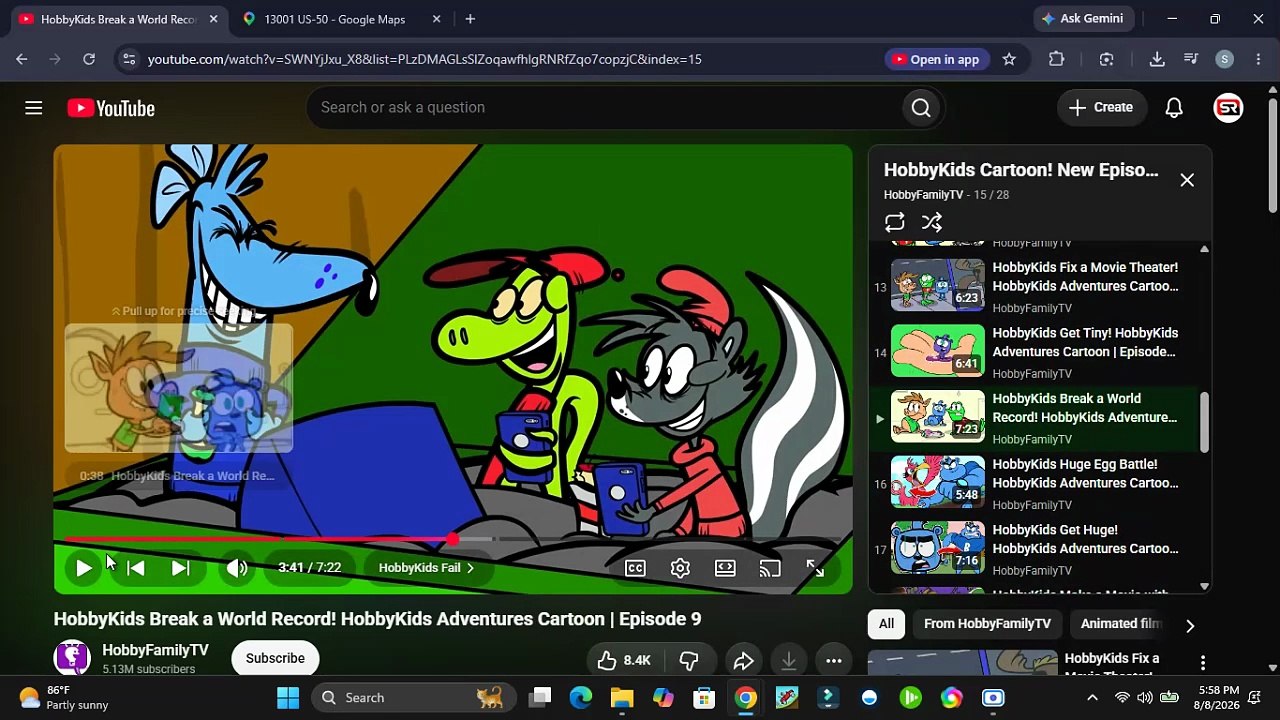Open Chrome profile avatar S
1280x720 pixels.
tap(1224, 59)
